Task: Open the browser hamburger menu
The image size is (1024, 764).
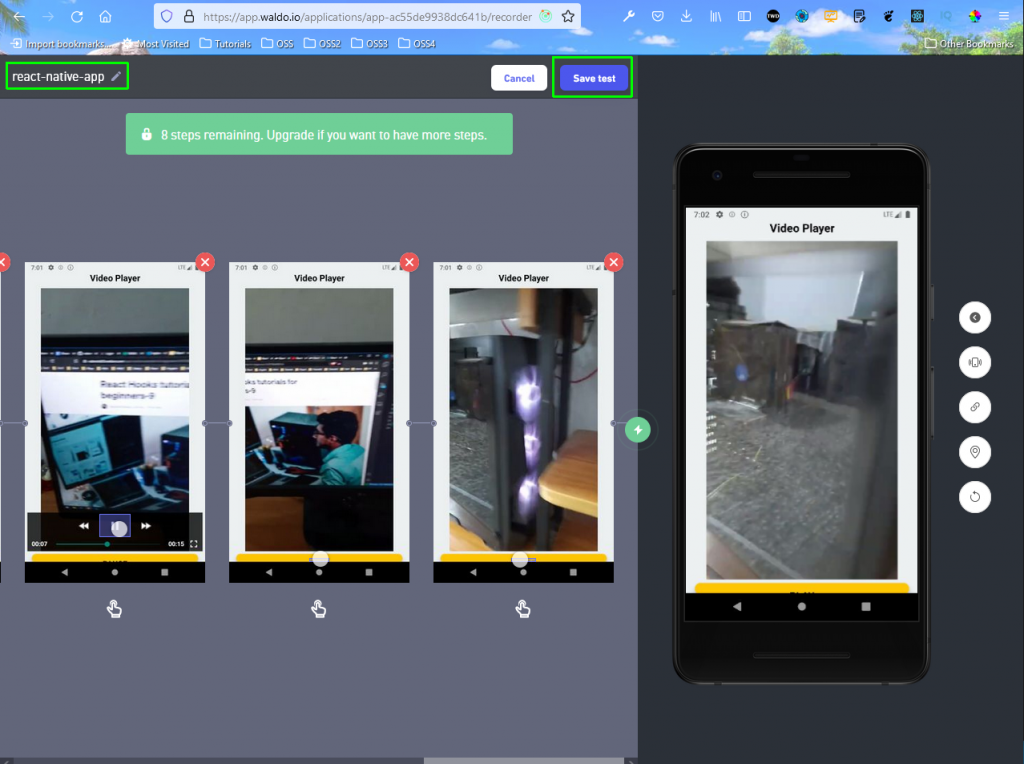Action: [1004, 16]
